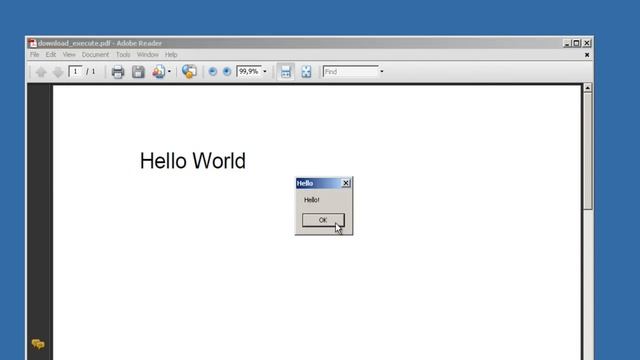Open the Document menu
This screenshot has width=640, height=360.
coord(95,55)
